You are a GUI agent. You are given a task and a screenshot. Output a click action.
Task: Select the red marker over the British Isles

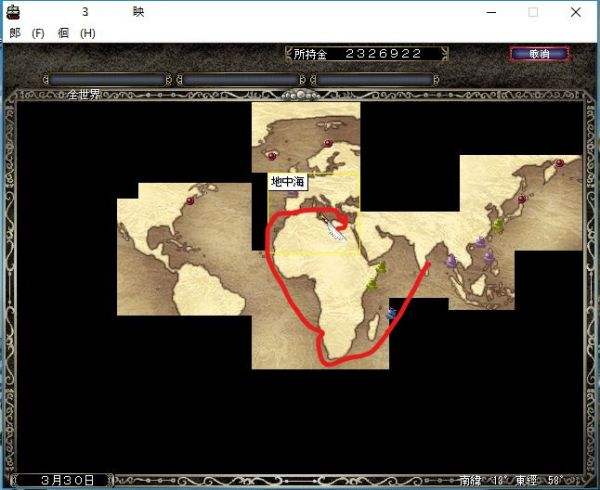click(271, 154)
